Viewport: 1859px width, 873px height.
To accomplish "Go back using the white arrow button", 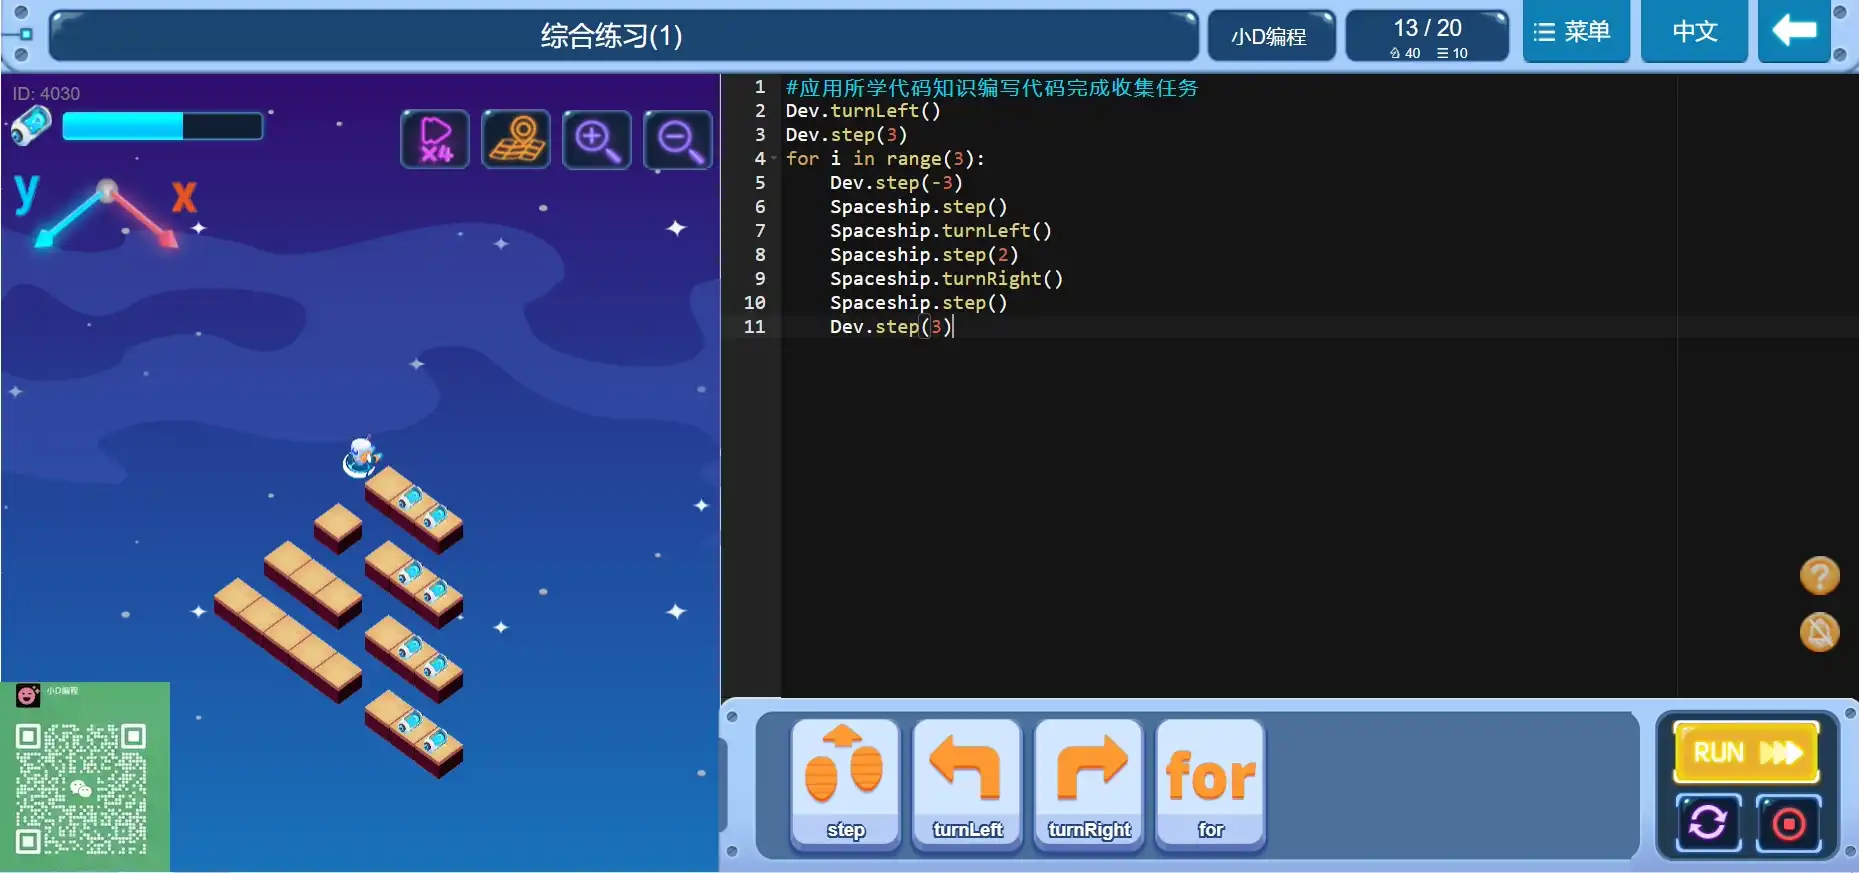I will [x=1794, y=32].
